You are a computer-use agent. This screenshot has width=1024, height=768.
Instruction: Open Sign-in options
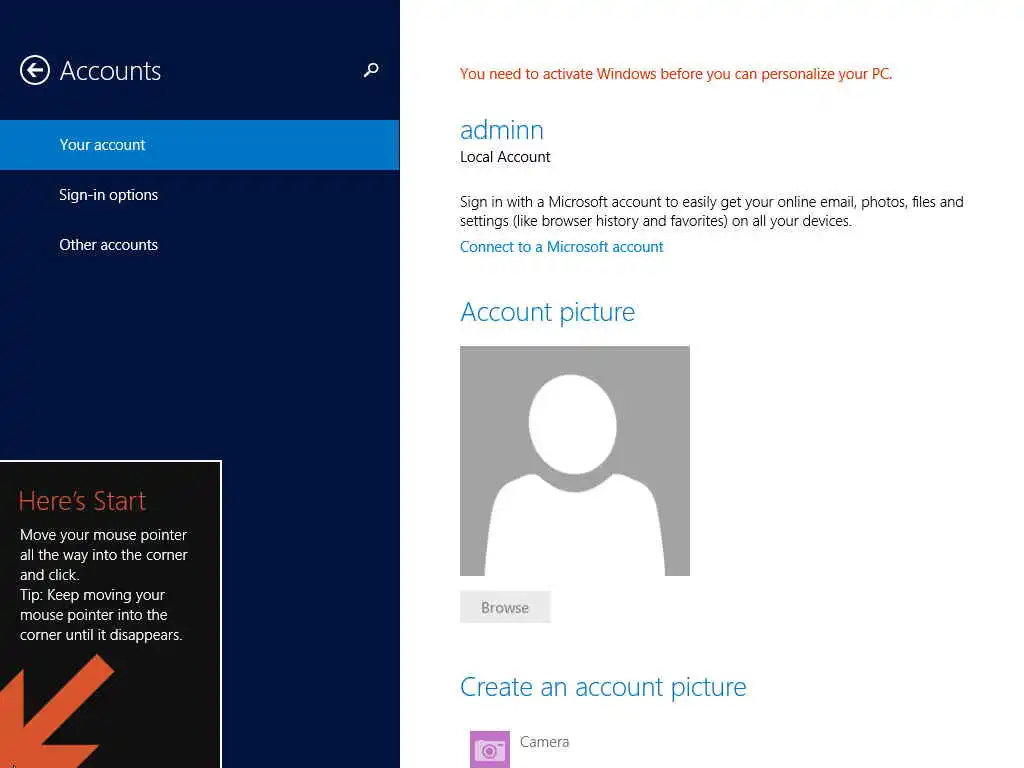(x=199, y=195)
